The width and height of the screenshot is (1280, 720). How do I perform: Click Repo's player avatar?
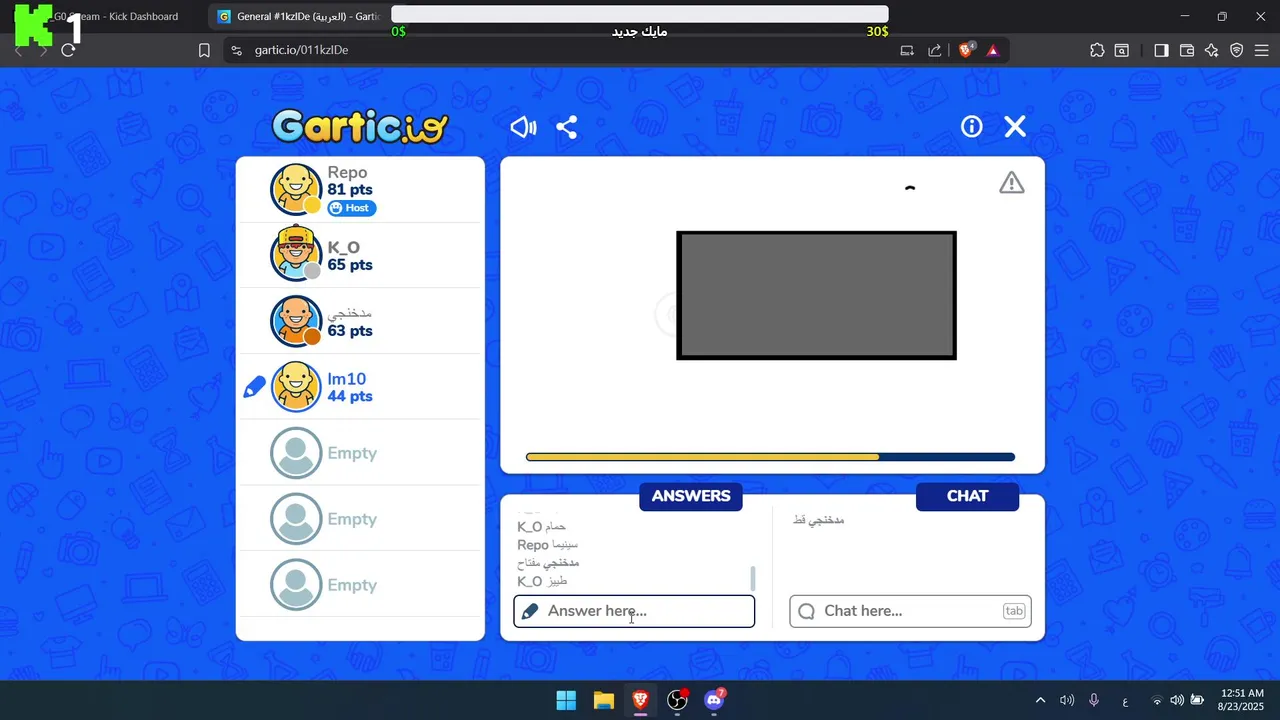pos(296,189)
